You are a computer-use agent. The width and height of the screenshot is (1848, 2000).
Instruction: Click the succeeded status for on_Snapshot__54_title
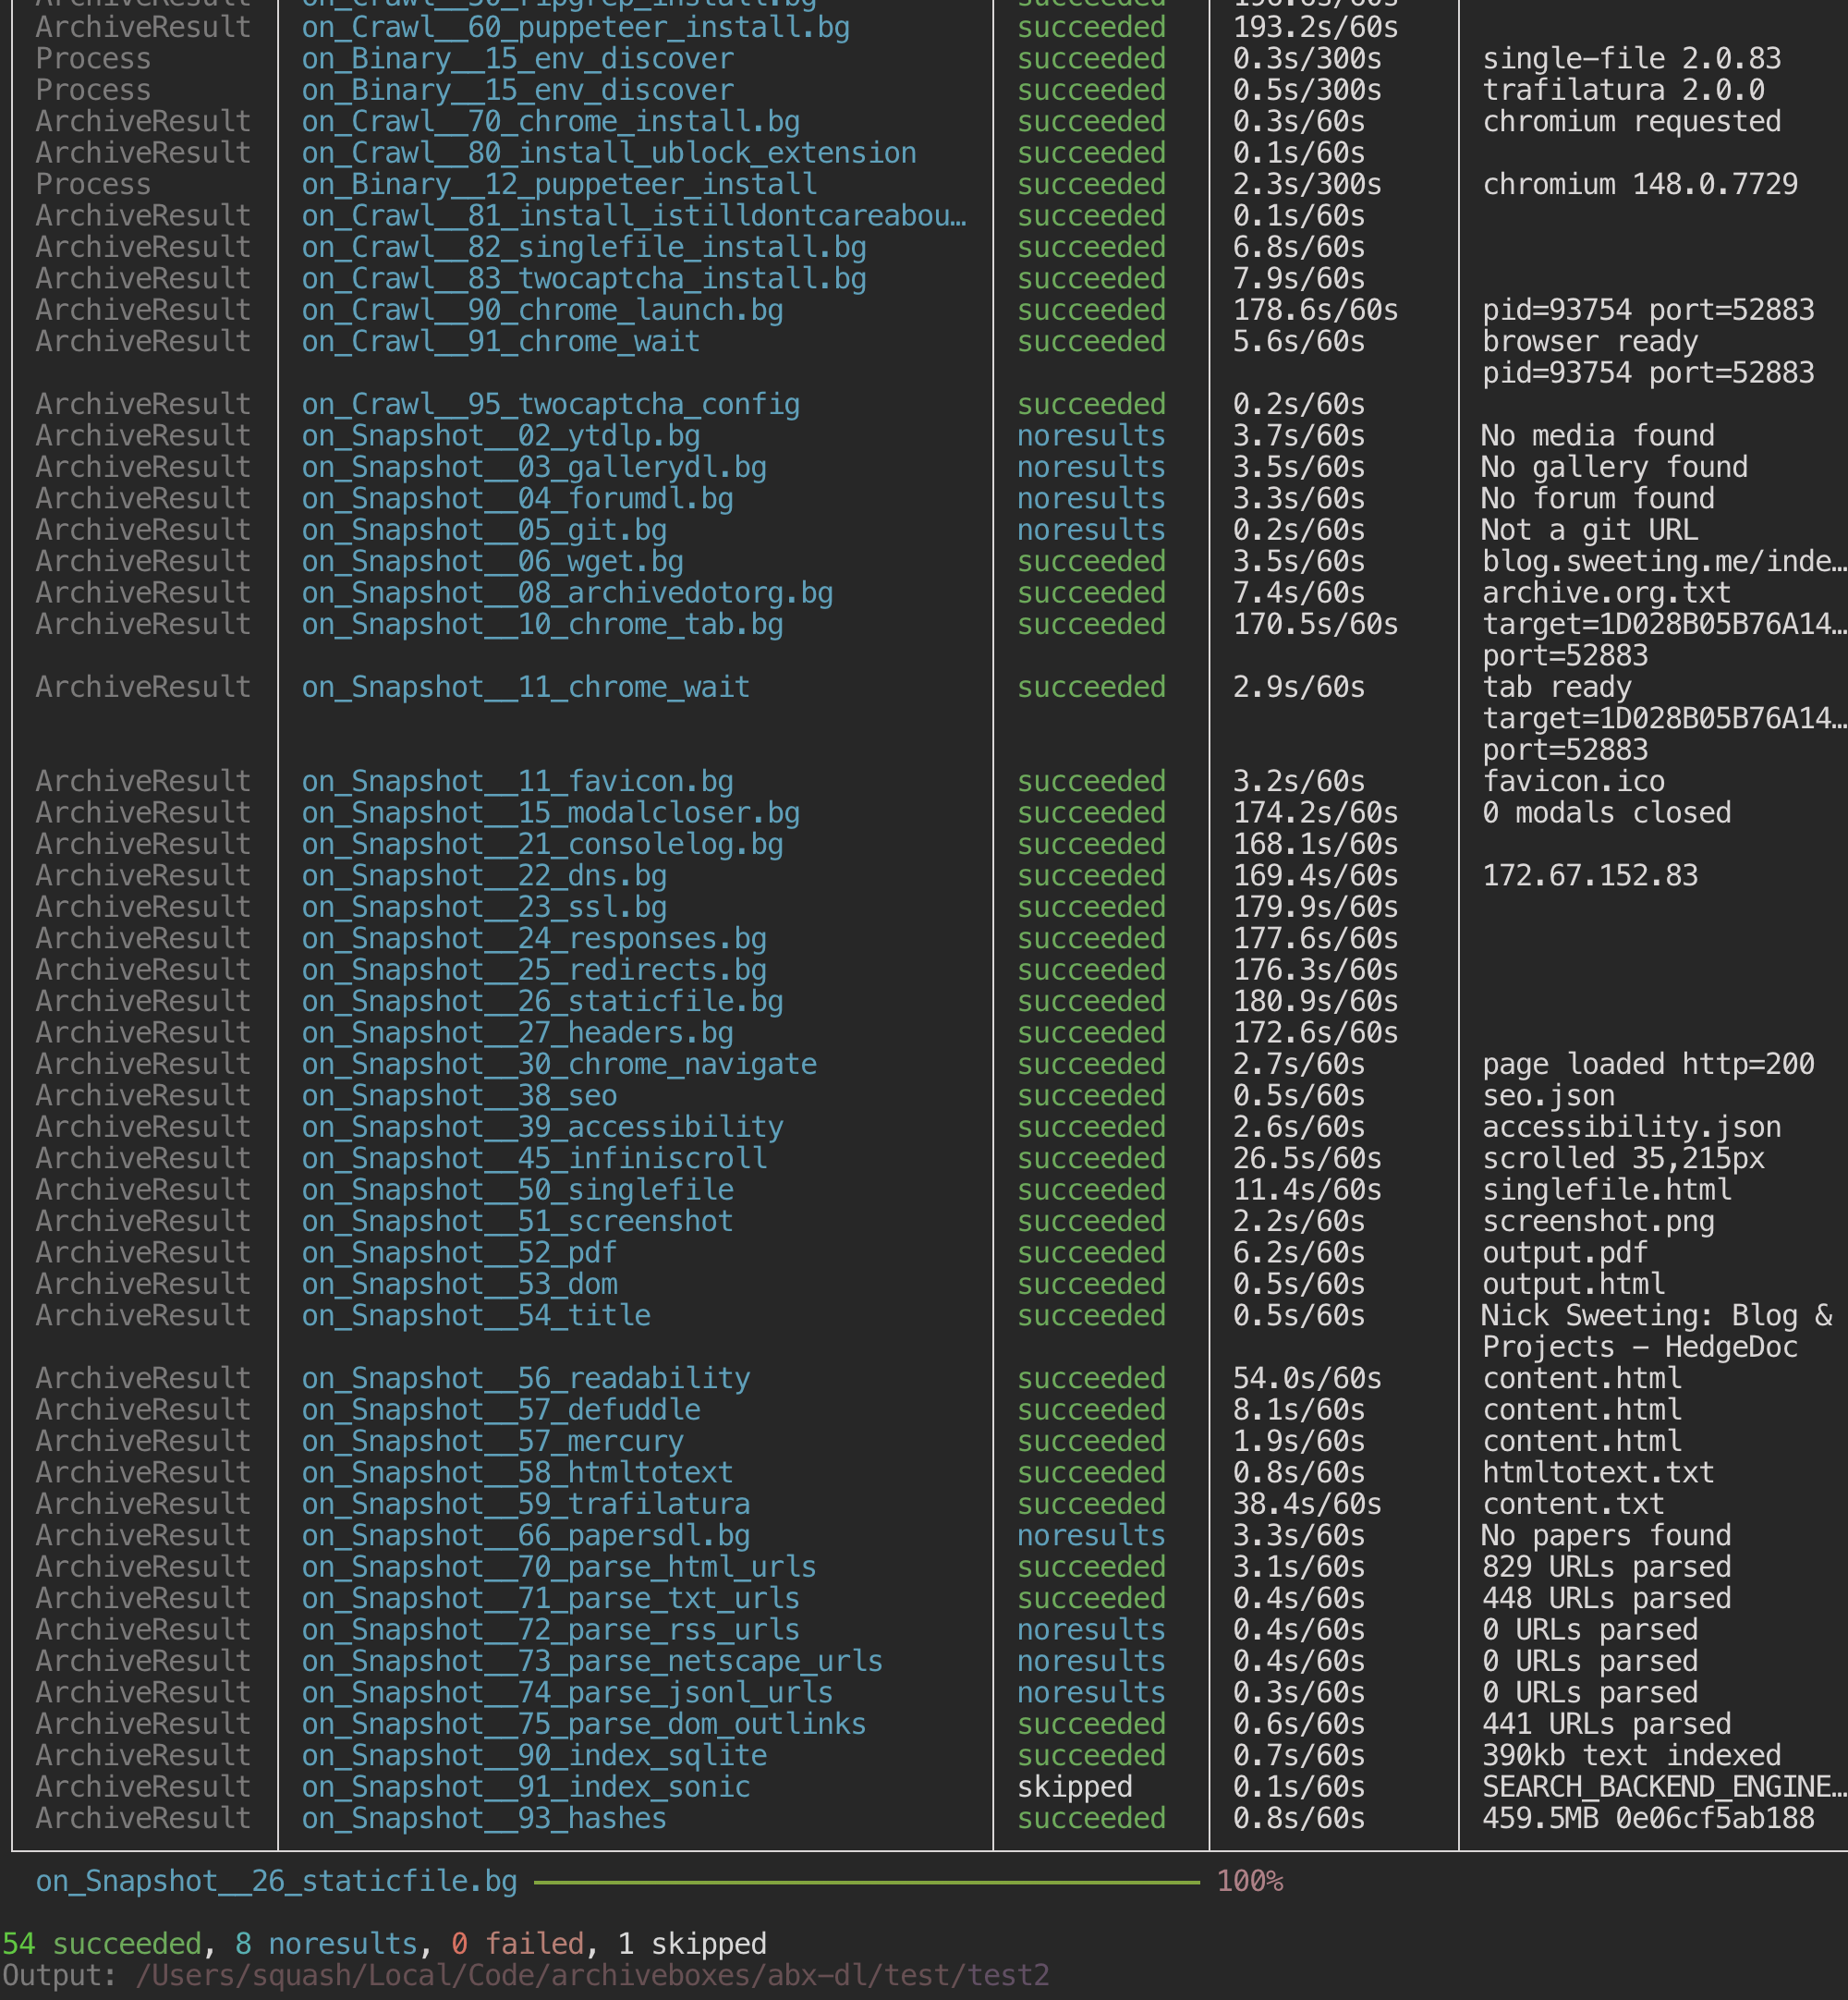coord(1091,1315)
